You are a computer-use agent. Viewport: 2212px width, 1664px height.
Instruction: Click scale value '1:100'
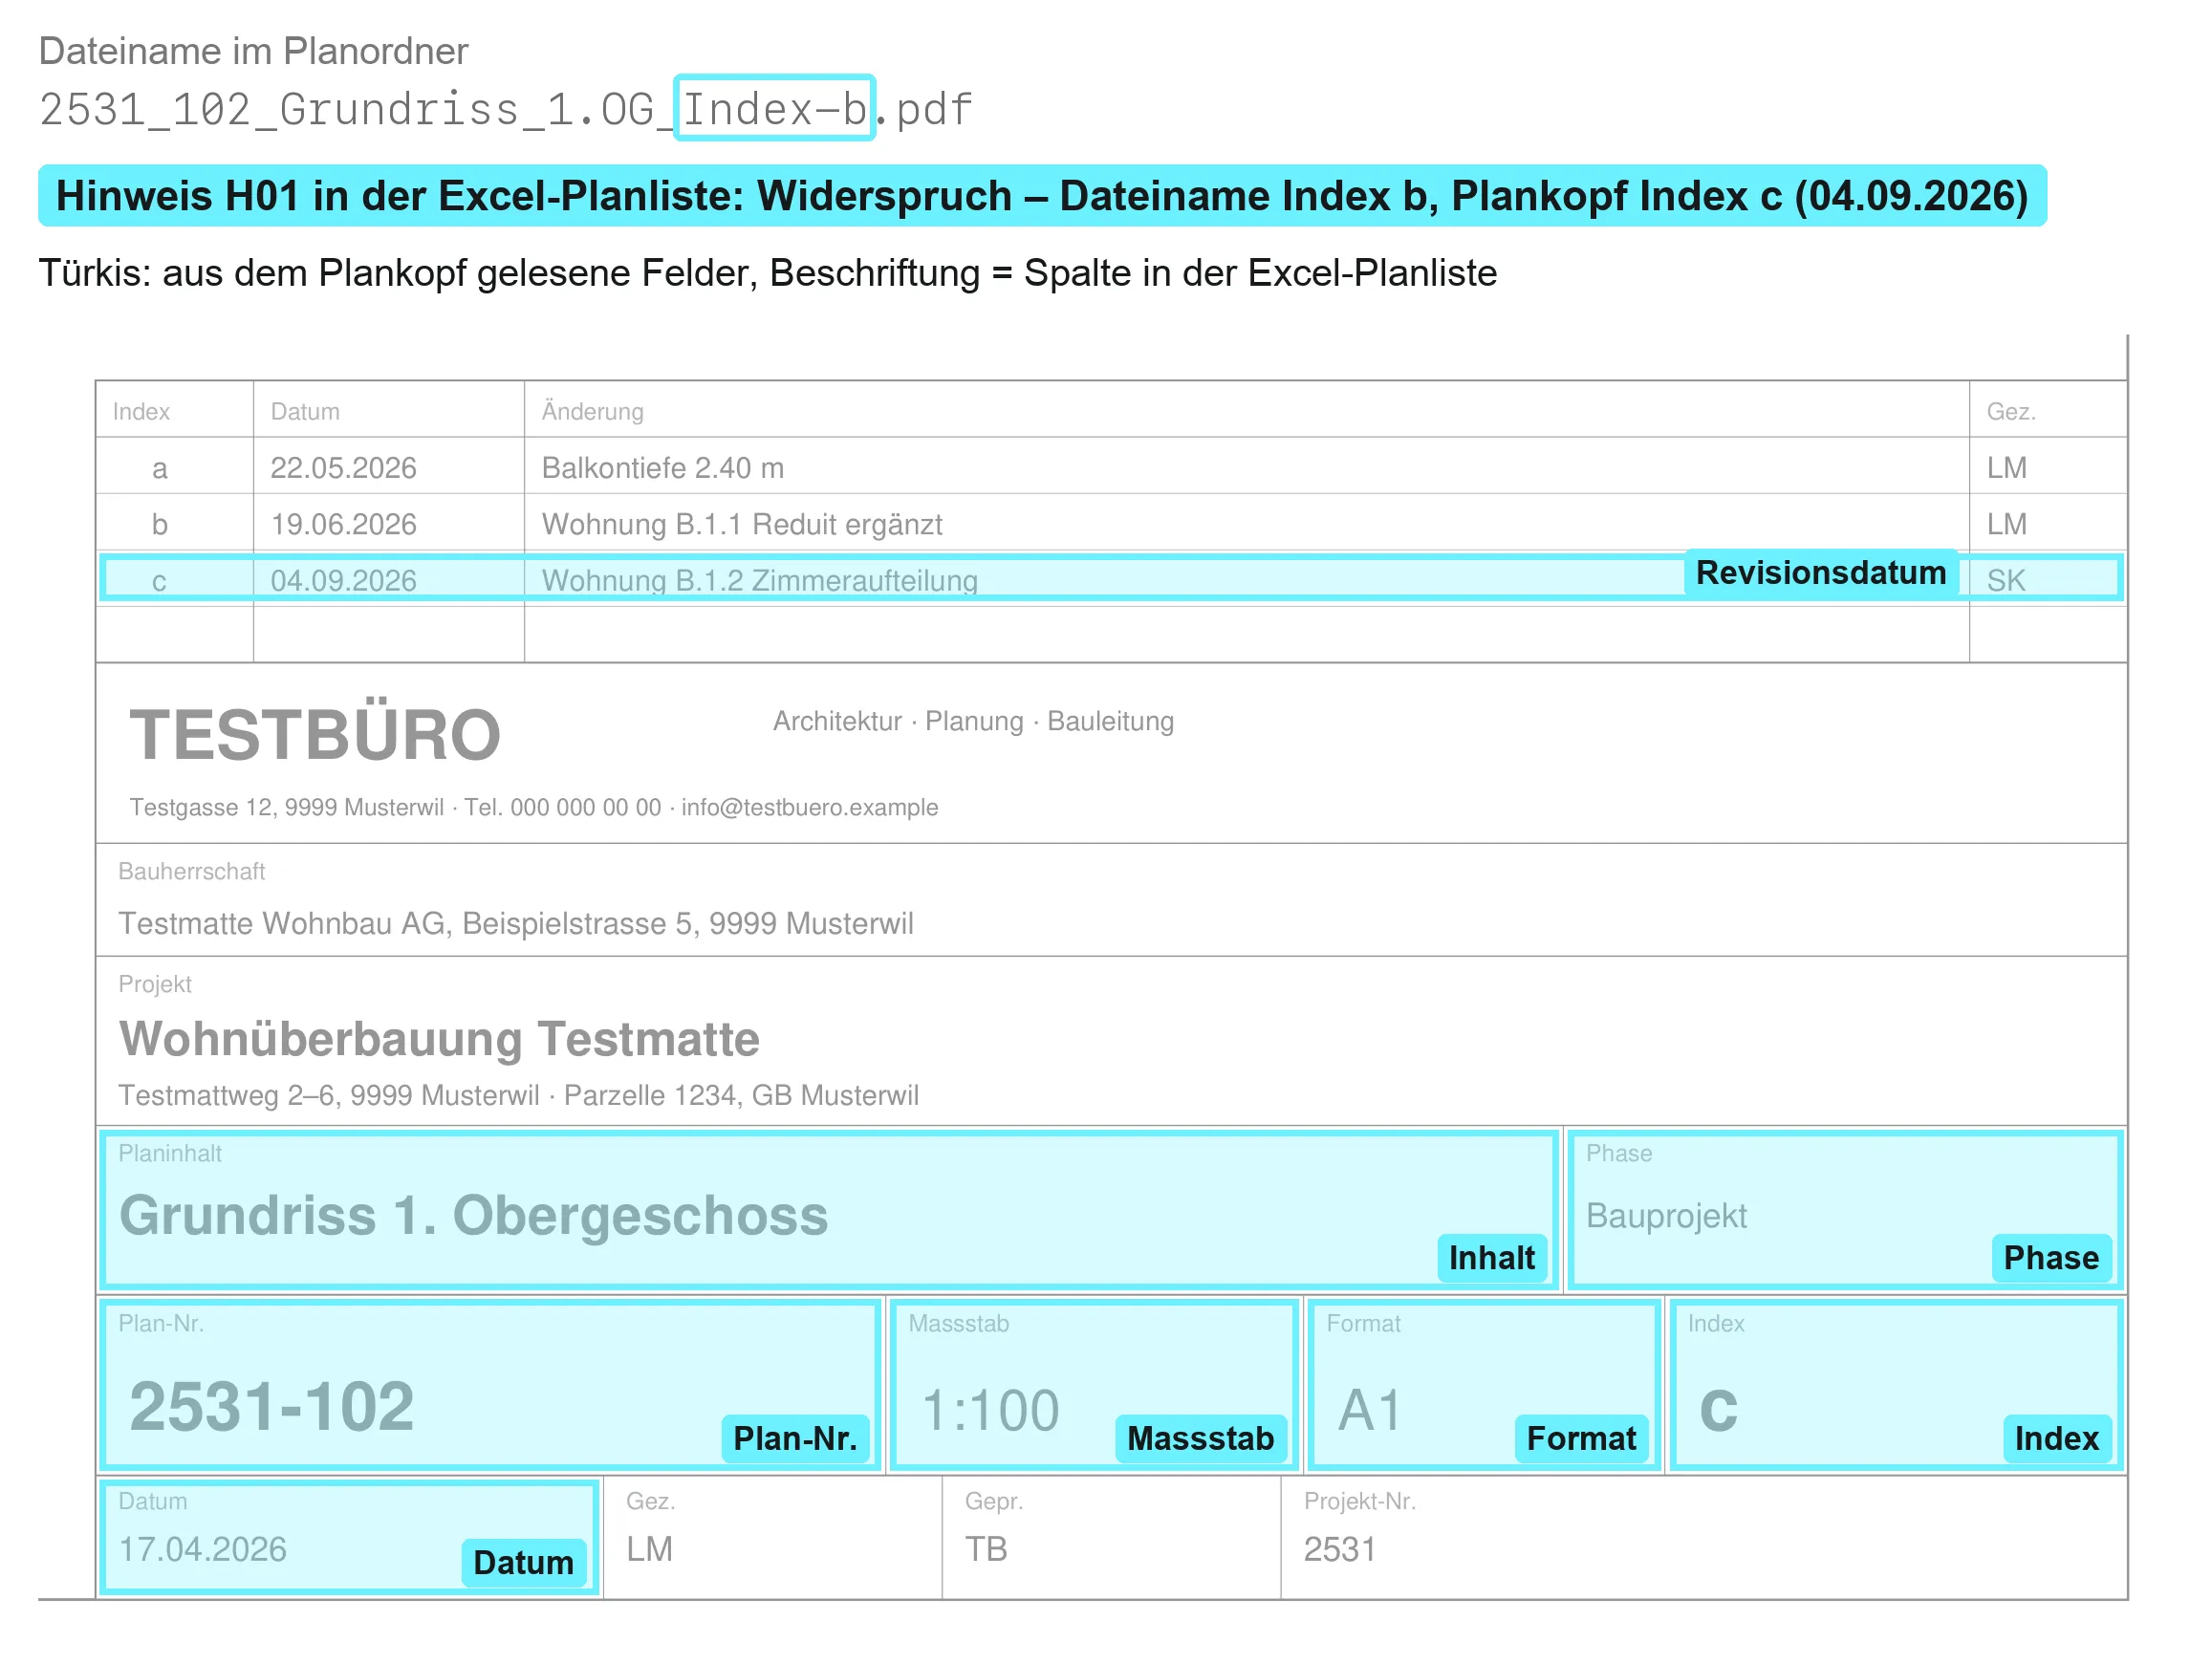[x=989, y=1411]
